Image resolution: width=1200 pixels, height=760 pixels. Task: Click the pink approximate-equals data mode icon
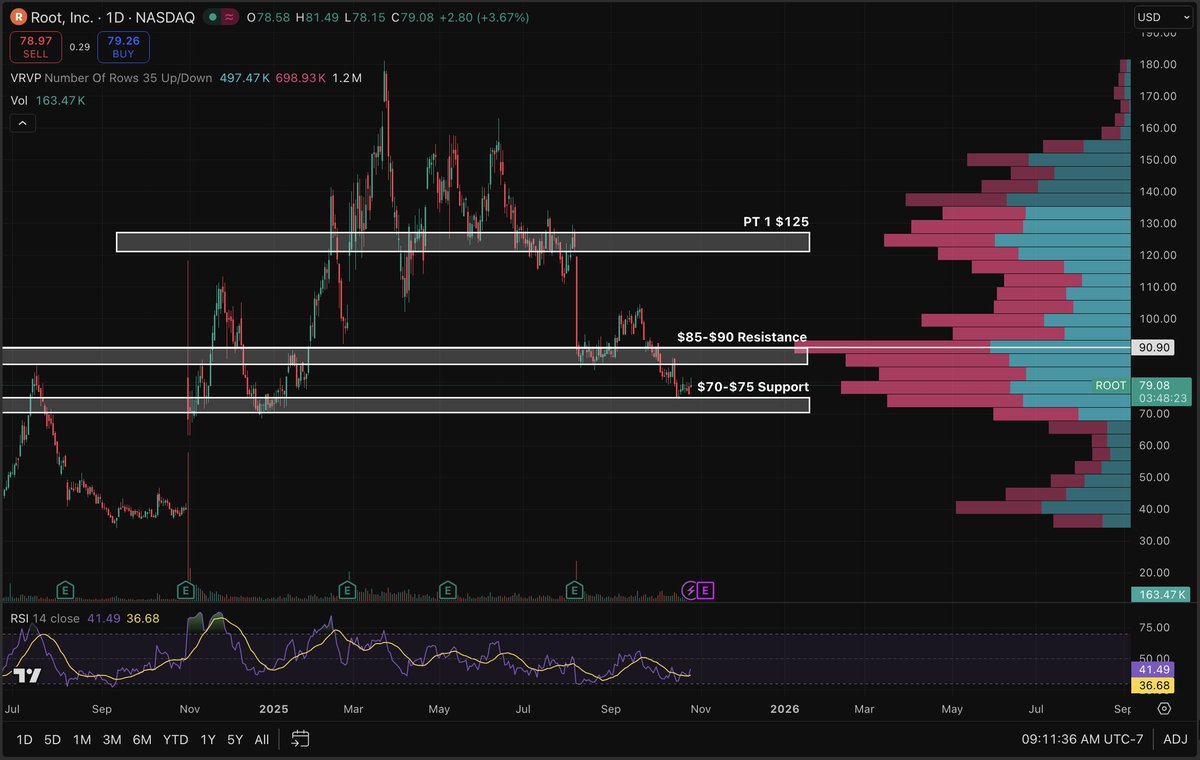229,17
